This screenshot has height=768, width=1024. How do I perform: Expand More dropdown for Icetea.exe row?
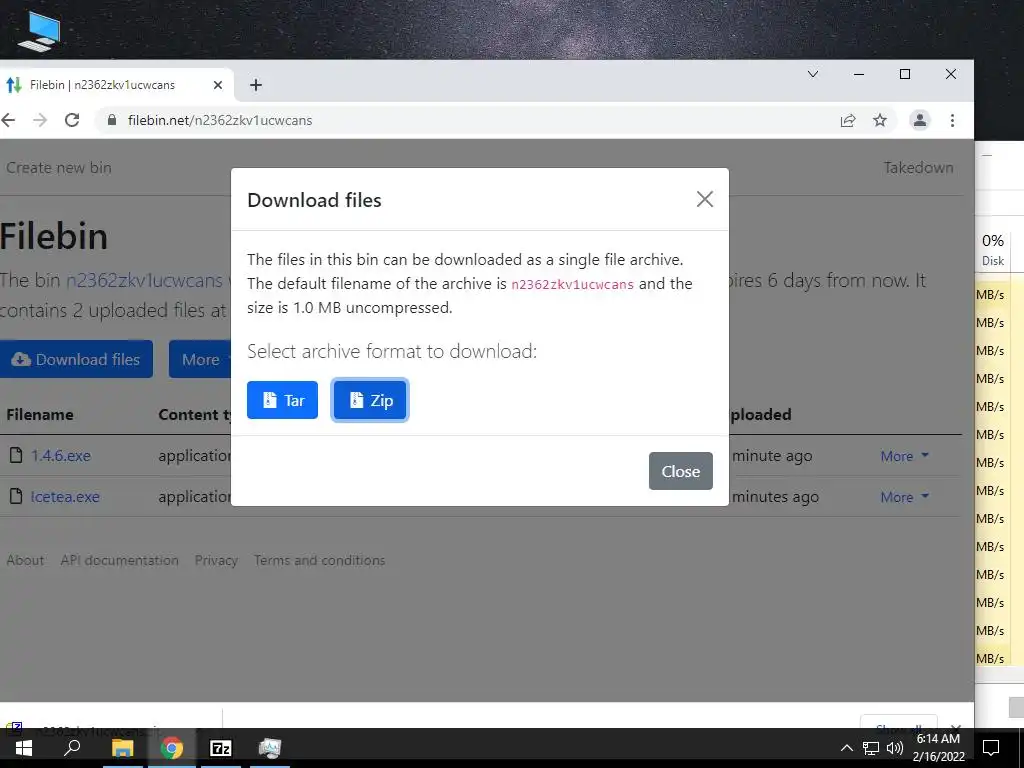click(904, 497)
